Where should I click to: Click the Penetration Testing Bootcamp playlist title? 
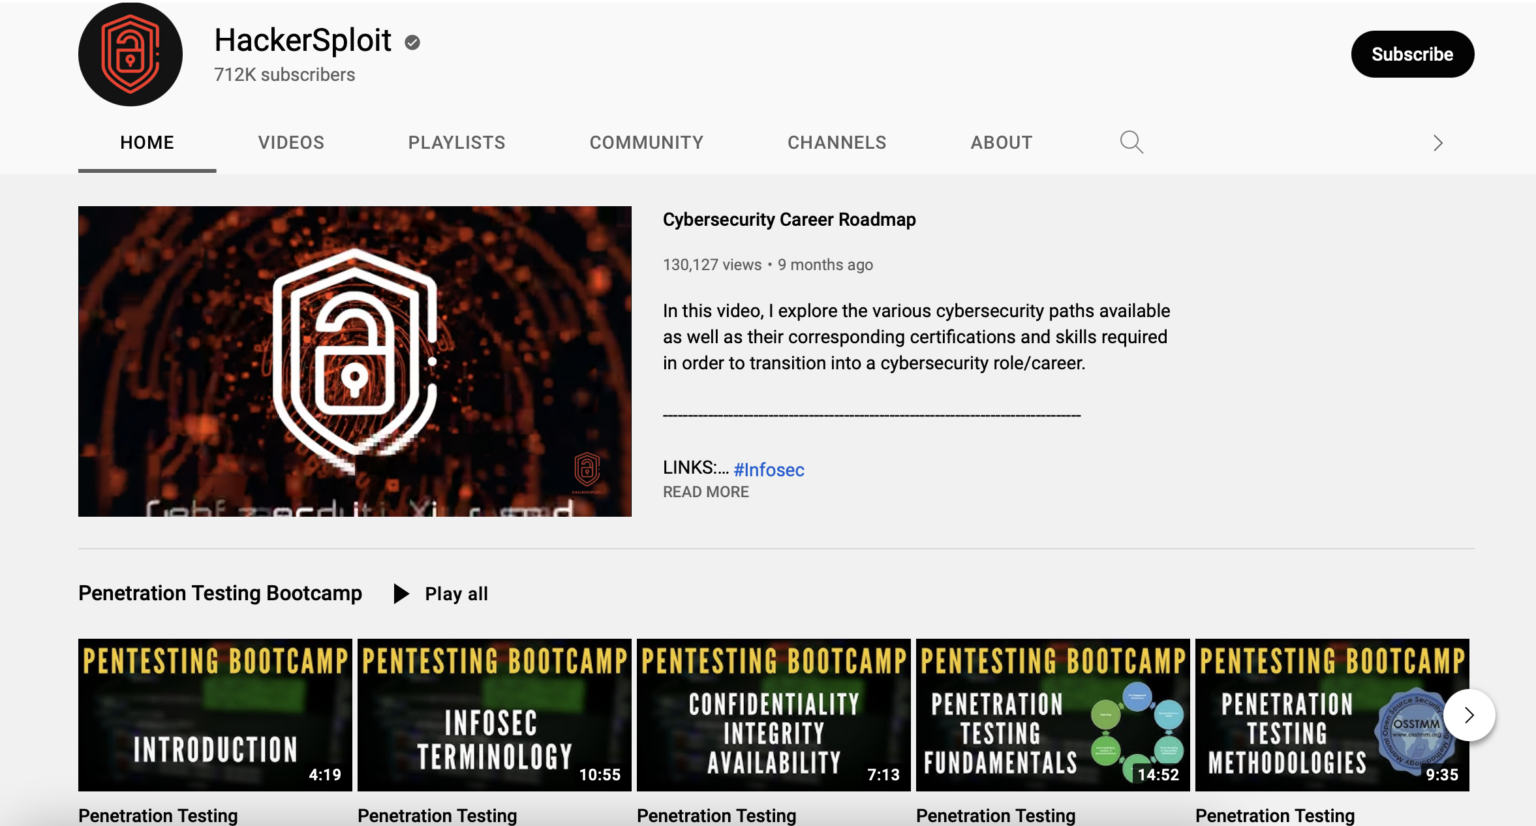(220, 593)
